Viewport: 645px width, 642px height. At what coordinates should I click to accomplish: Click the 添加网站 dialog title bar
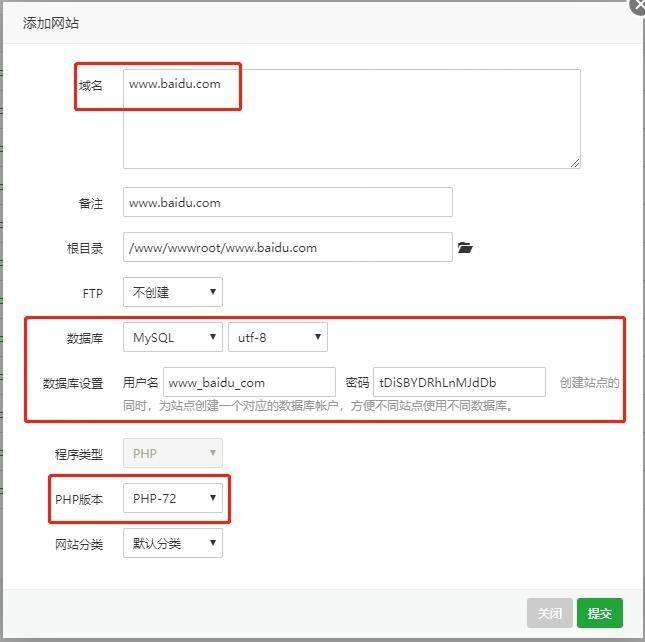pos(300,22)
